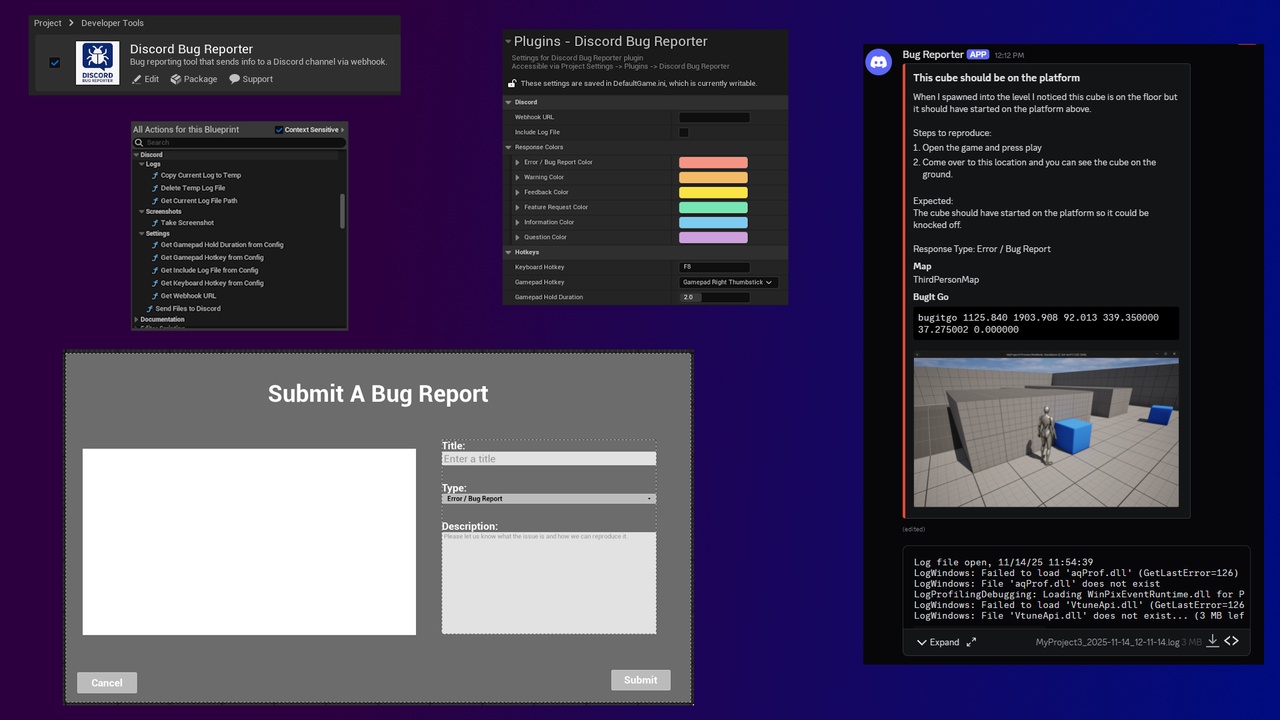Click Bug Reporter username in Discord message
Viewport: 1280px width, 720px height.
933,55
